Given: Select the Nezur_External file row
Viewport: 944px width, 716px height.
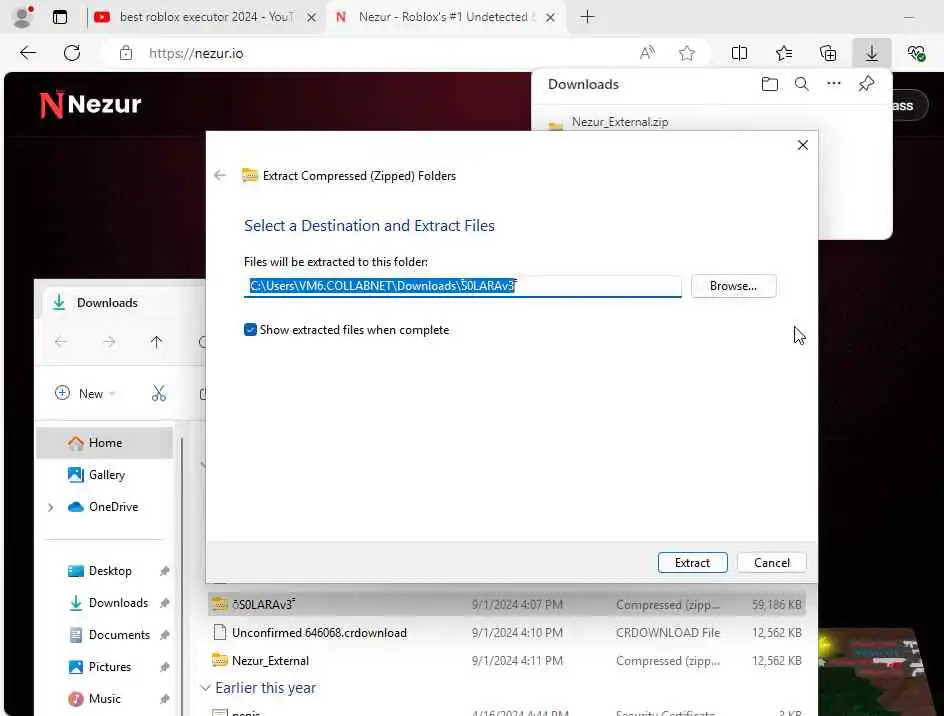Looking at the screenshot, I should (506, 661).
